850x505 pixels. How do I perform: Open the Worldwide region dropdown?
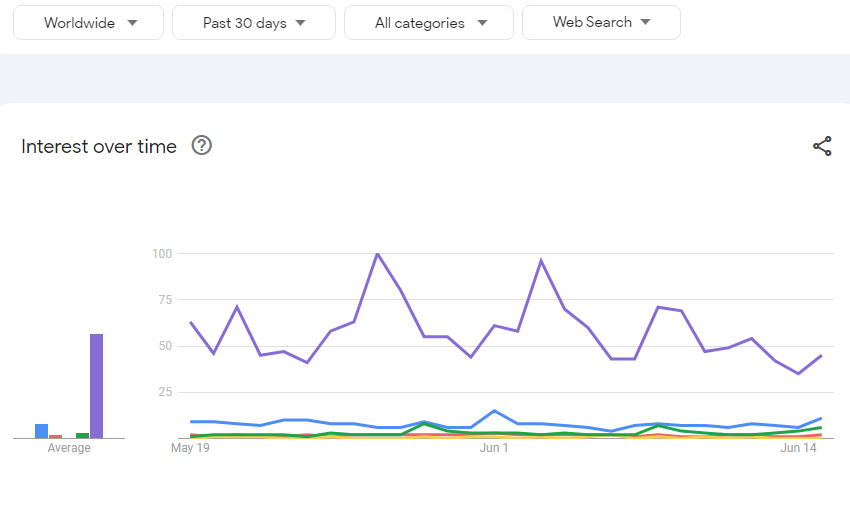(x=88, y=23)
